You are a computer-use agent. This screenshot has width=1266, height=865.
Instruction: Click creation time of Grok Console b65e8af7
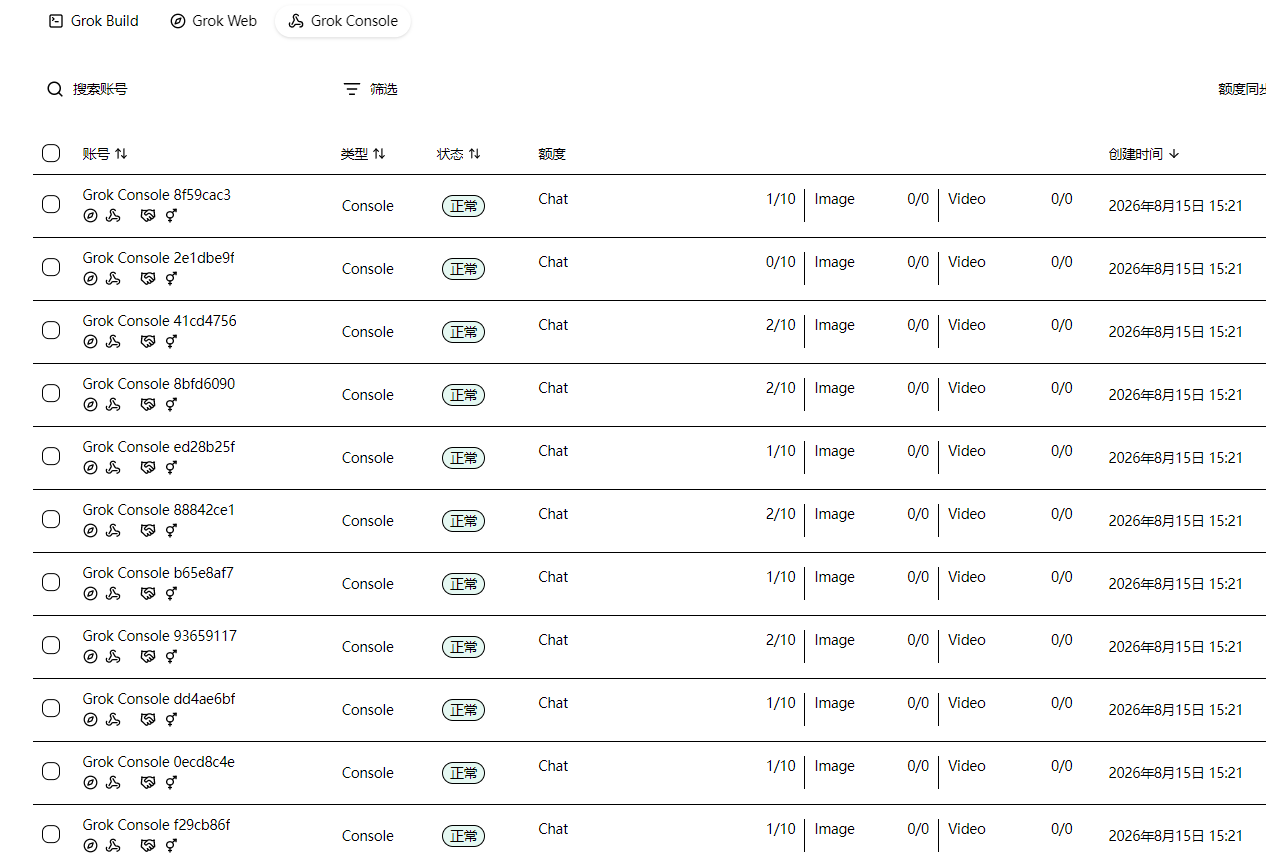pyautogui.click(x=1176, y=584)
